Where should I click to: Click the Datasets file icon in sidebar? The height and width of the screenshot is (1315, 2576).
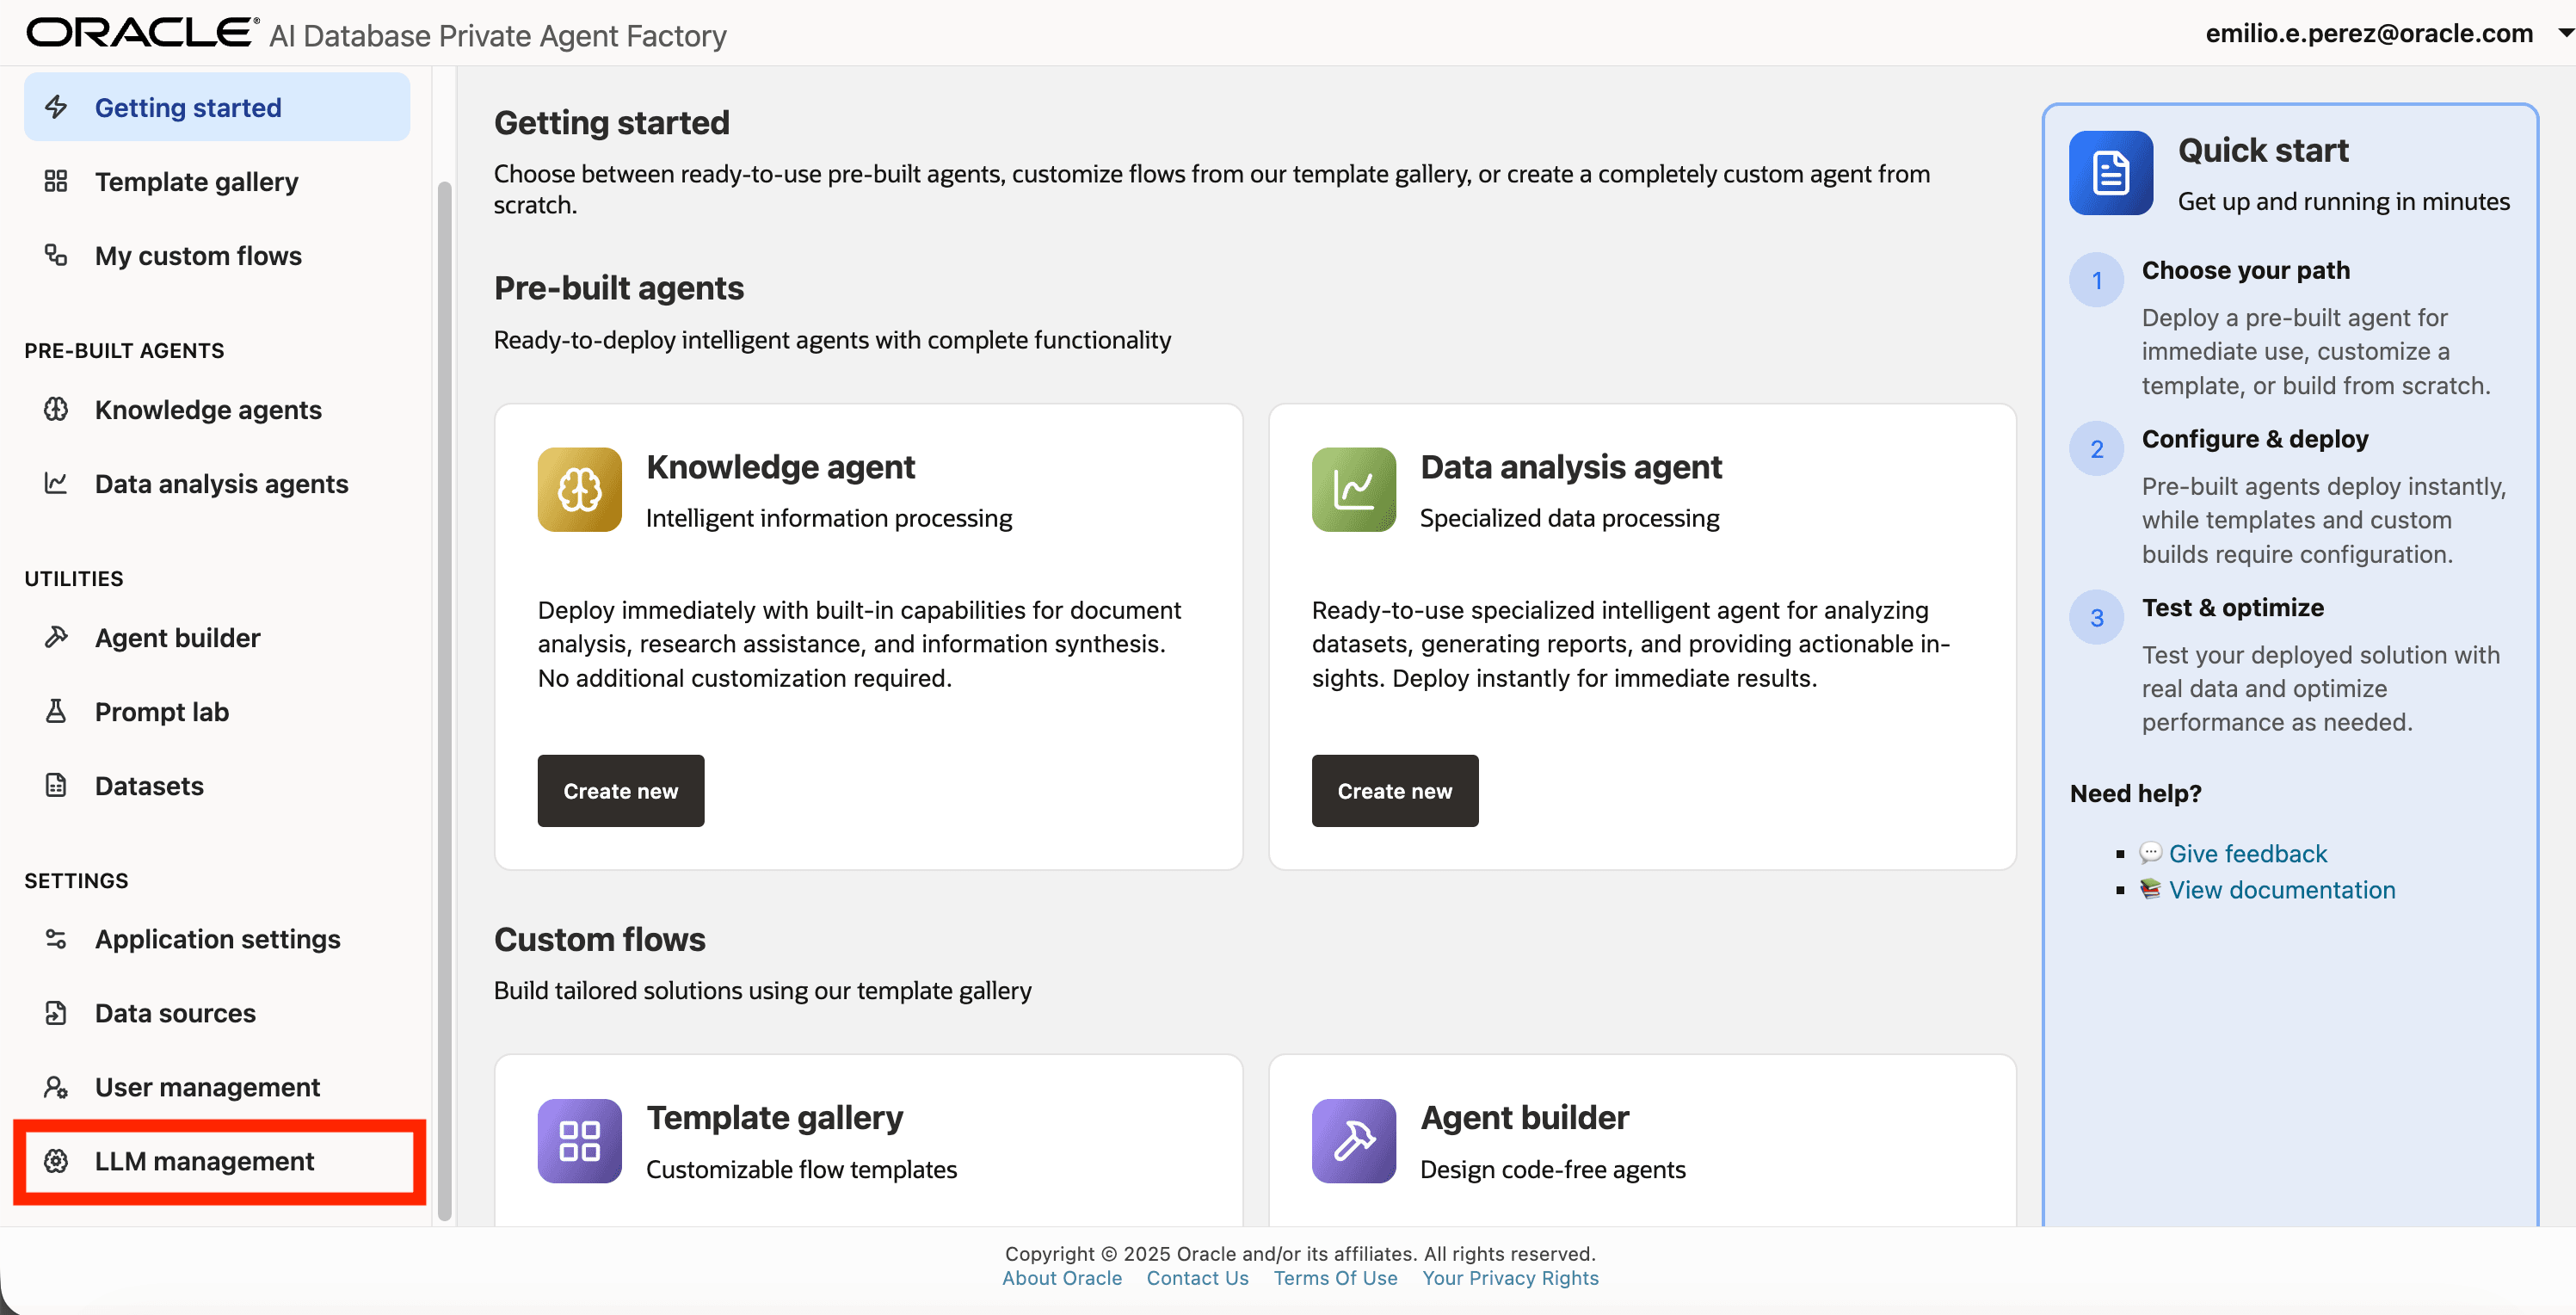[56, 785]
